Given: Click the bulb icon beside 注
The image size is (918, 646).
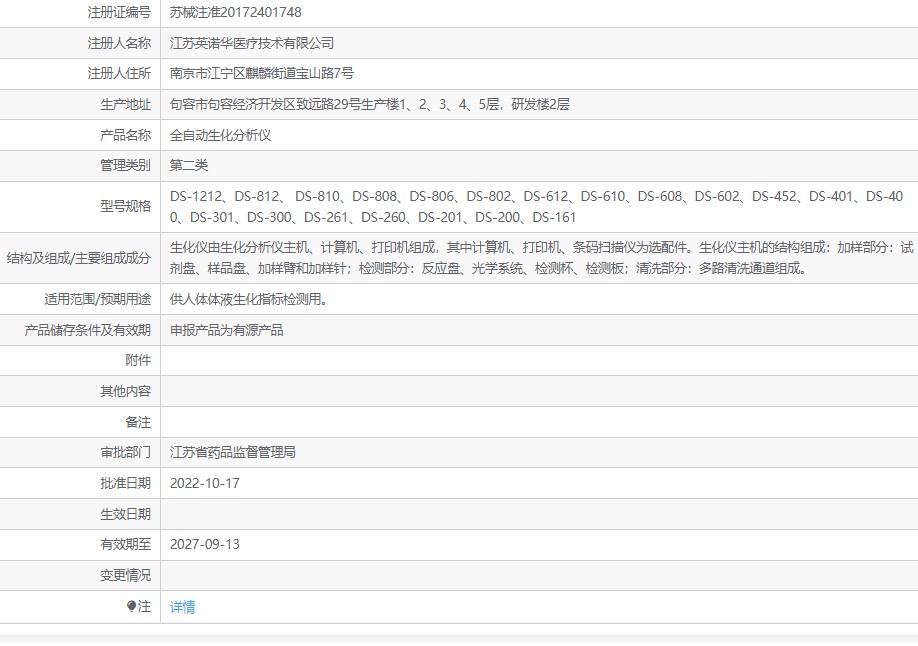Looking at the screenshot, I should pos(131,606).
